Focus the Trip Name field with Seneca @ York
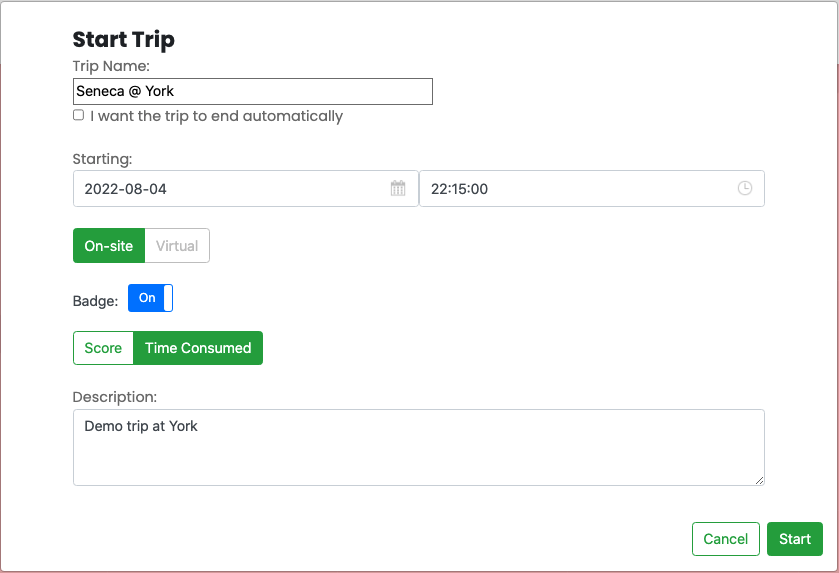The height and width of the screenshot is (573, 839). pyautogui.click(x=253, y=91)
